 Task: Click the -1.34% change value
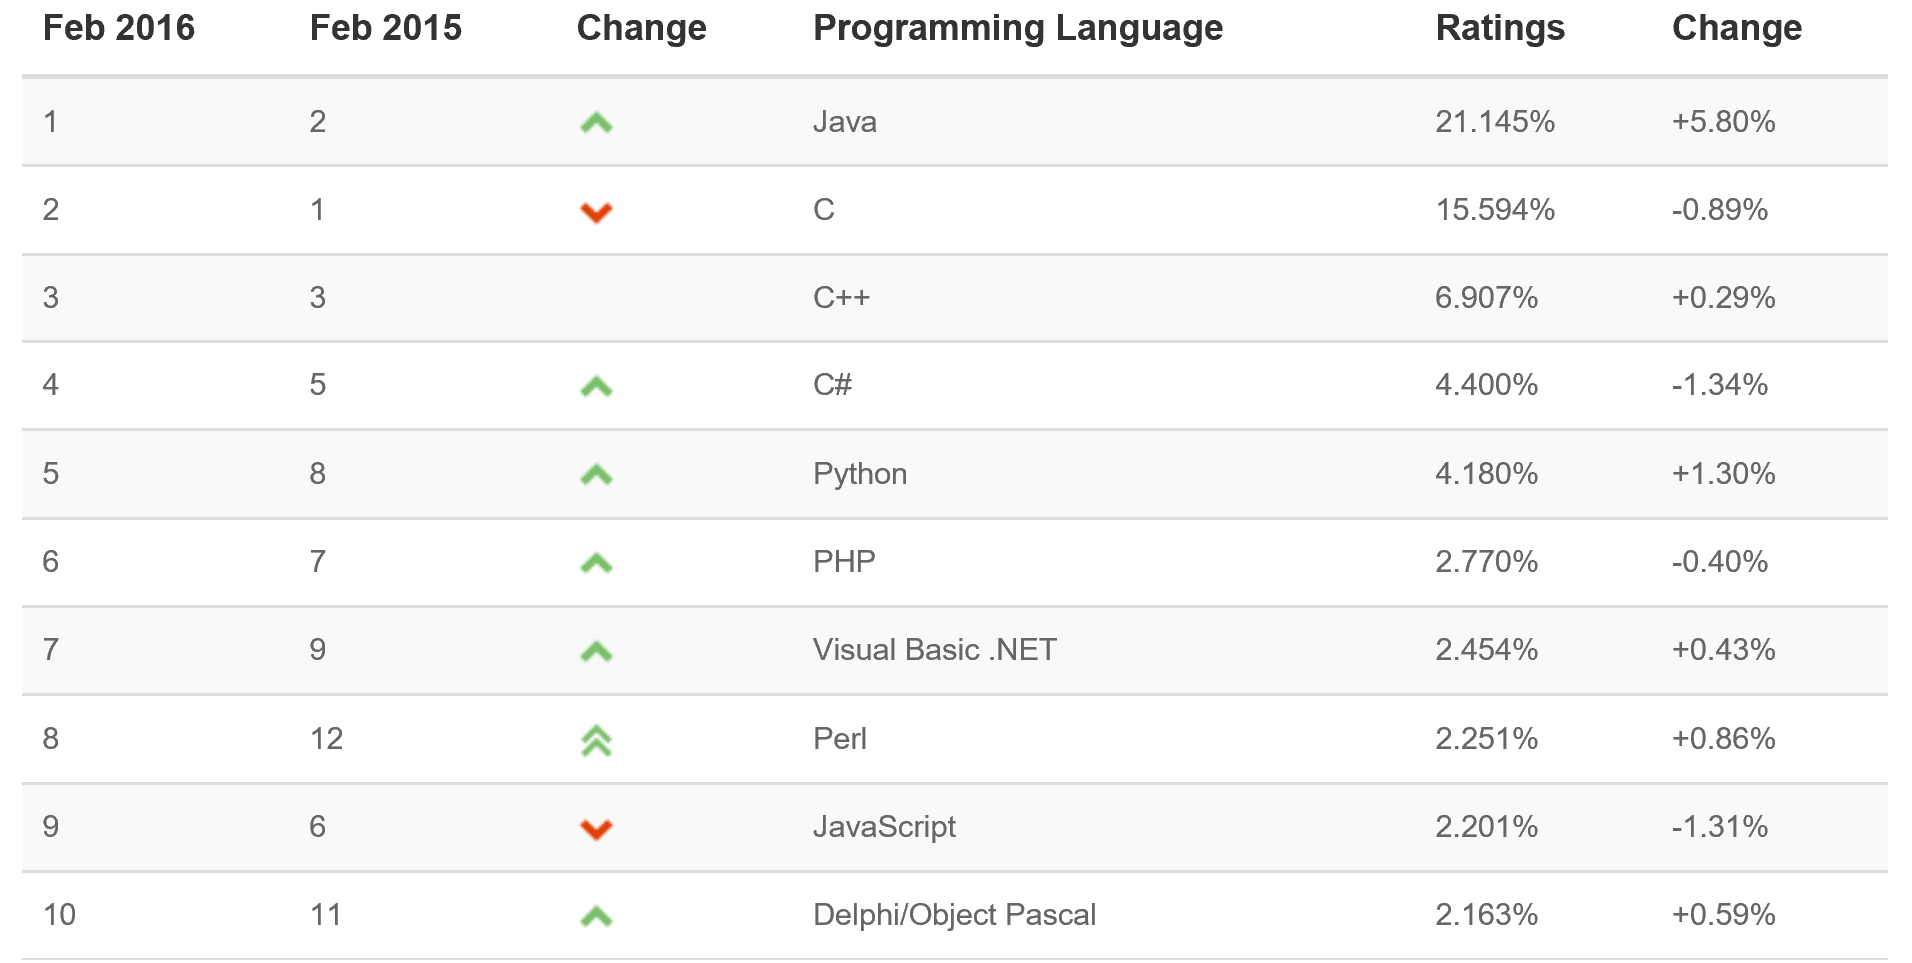1720,385
